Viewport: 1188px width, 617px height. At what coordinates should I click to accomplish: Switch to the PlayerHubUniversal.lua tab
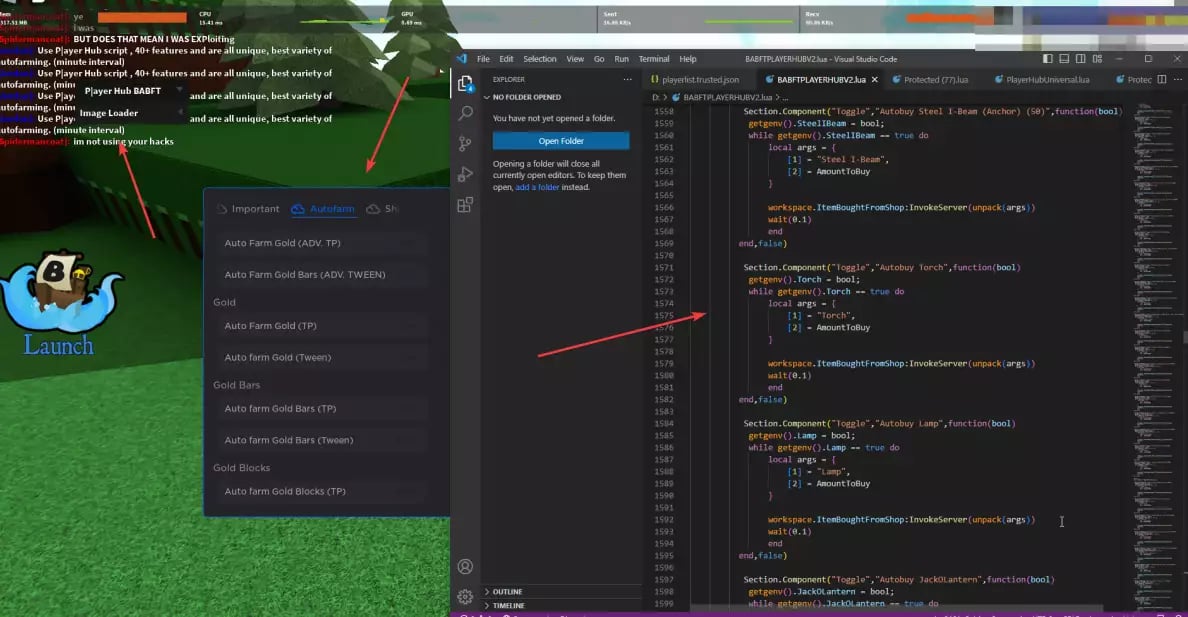[x=1045, y=80]
